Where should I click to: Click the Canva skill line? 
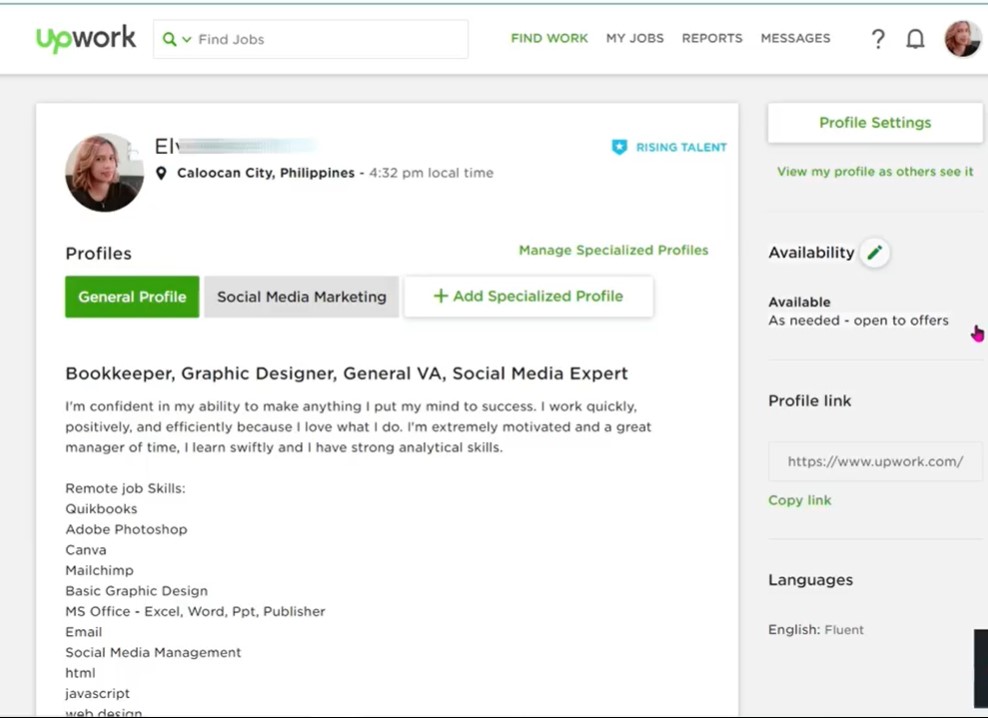[x=86, y=550]
